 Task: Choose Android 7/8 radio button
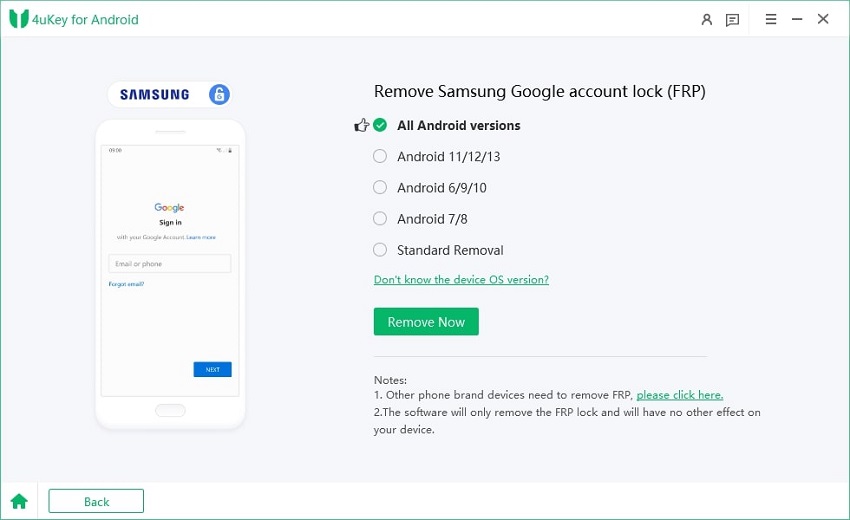click(x=380, y=219)
